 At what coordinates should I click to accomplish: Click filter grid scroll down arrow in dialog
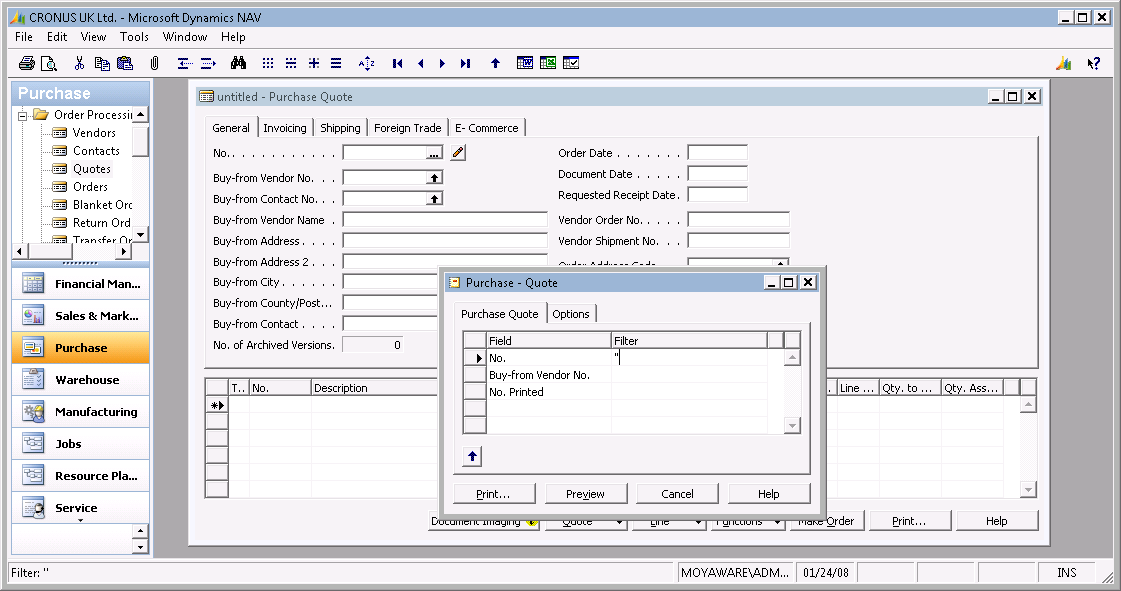(x=791, y=426)
